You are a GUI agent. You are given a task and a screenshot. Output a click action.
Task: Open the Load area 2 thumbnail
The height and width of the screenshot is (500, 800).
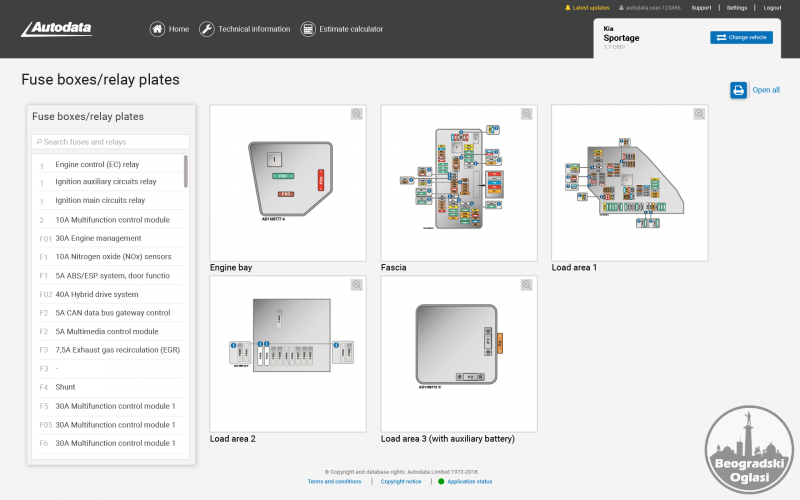[x=288, y=354]
